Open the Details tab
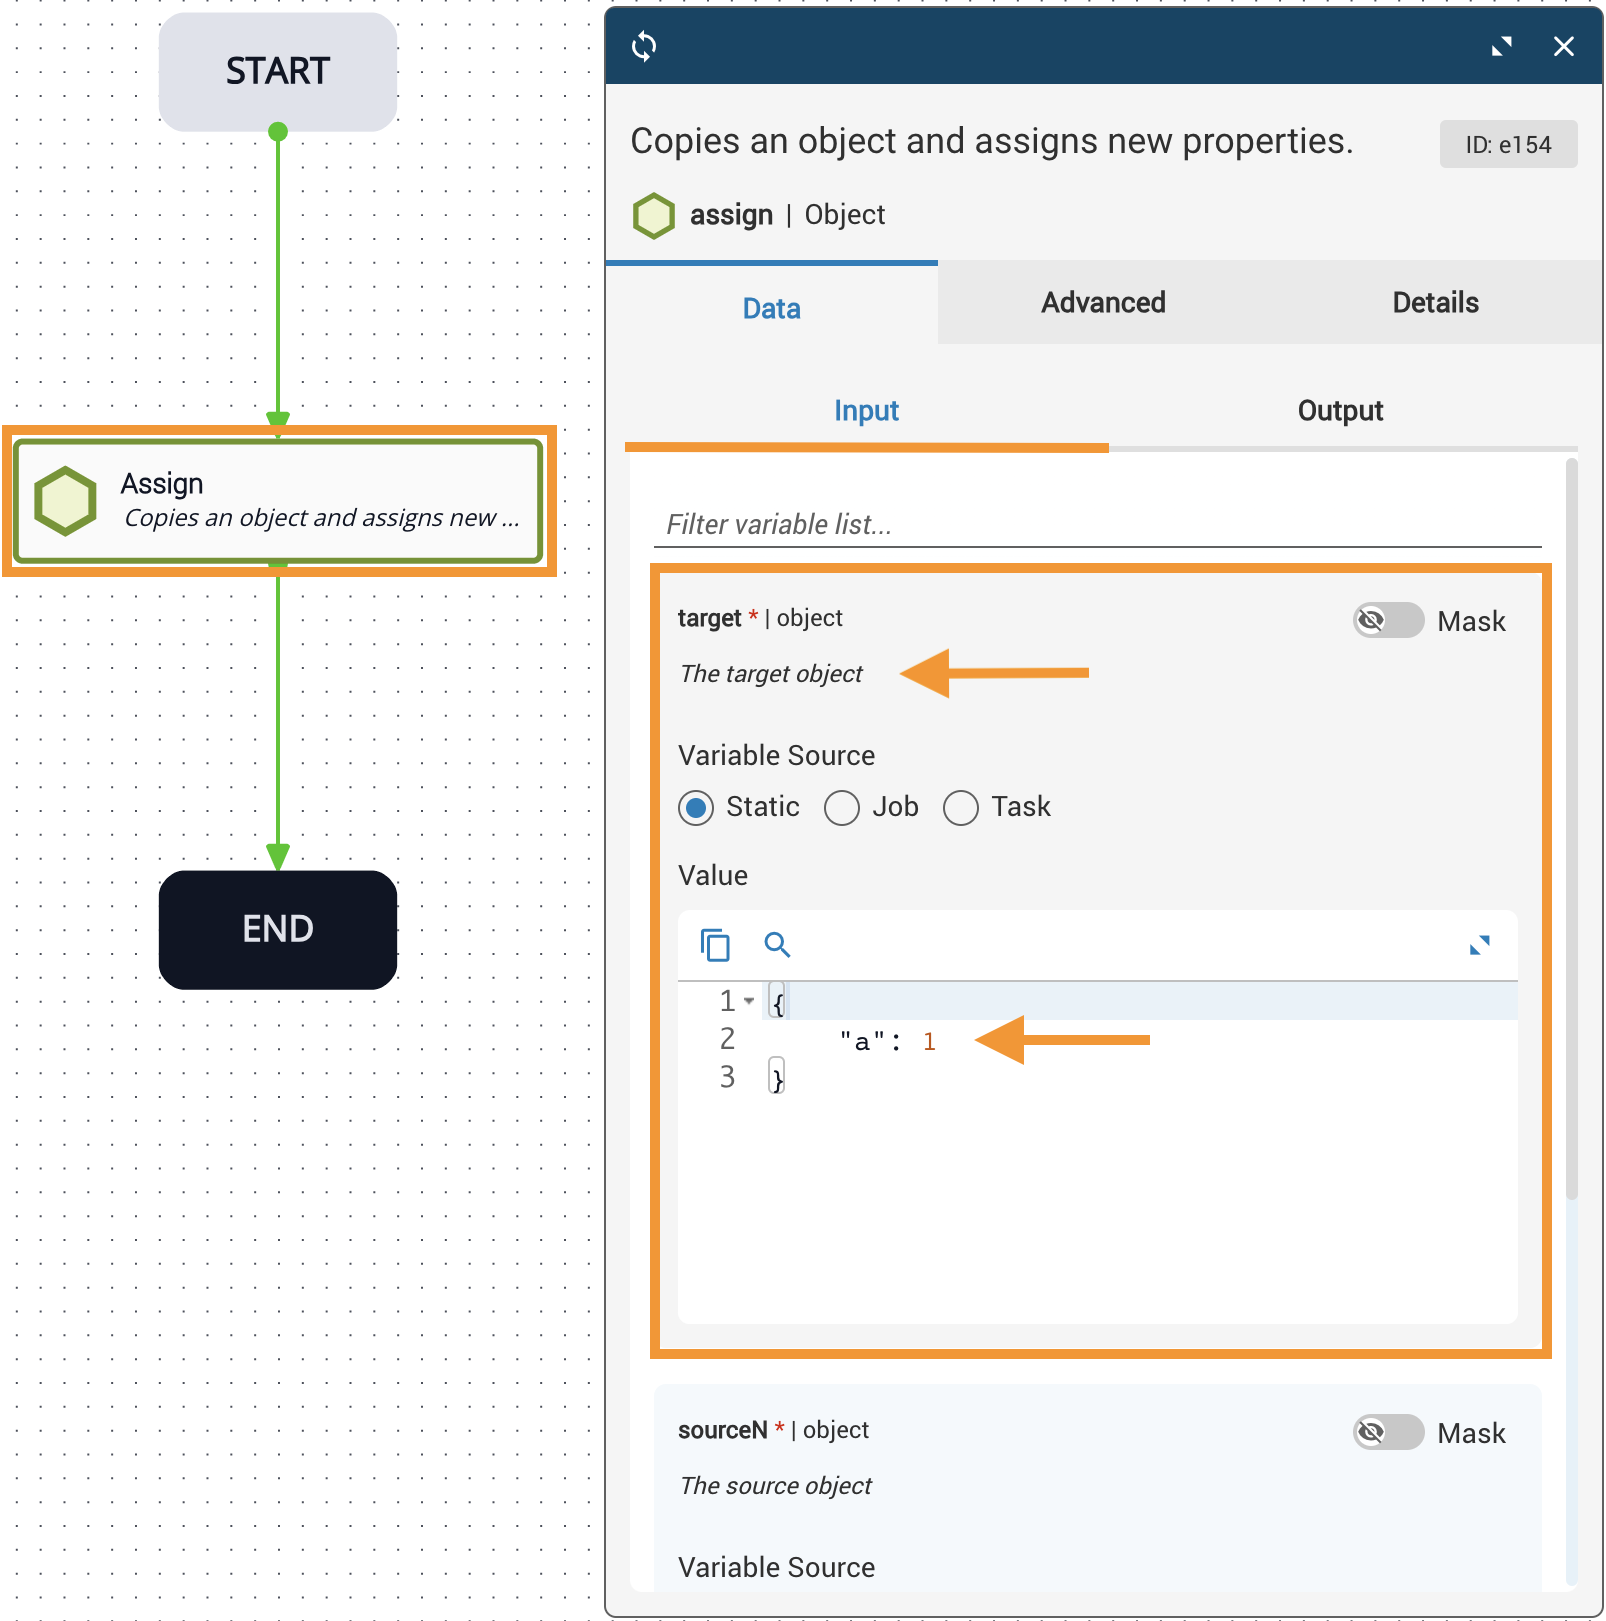1606x1621 pixels. pyautogui.click(x=1435, y=303)
